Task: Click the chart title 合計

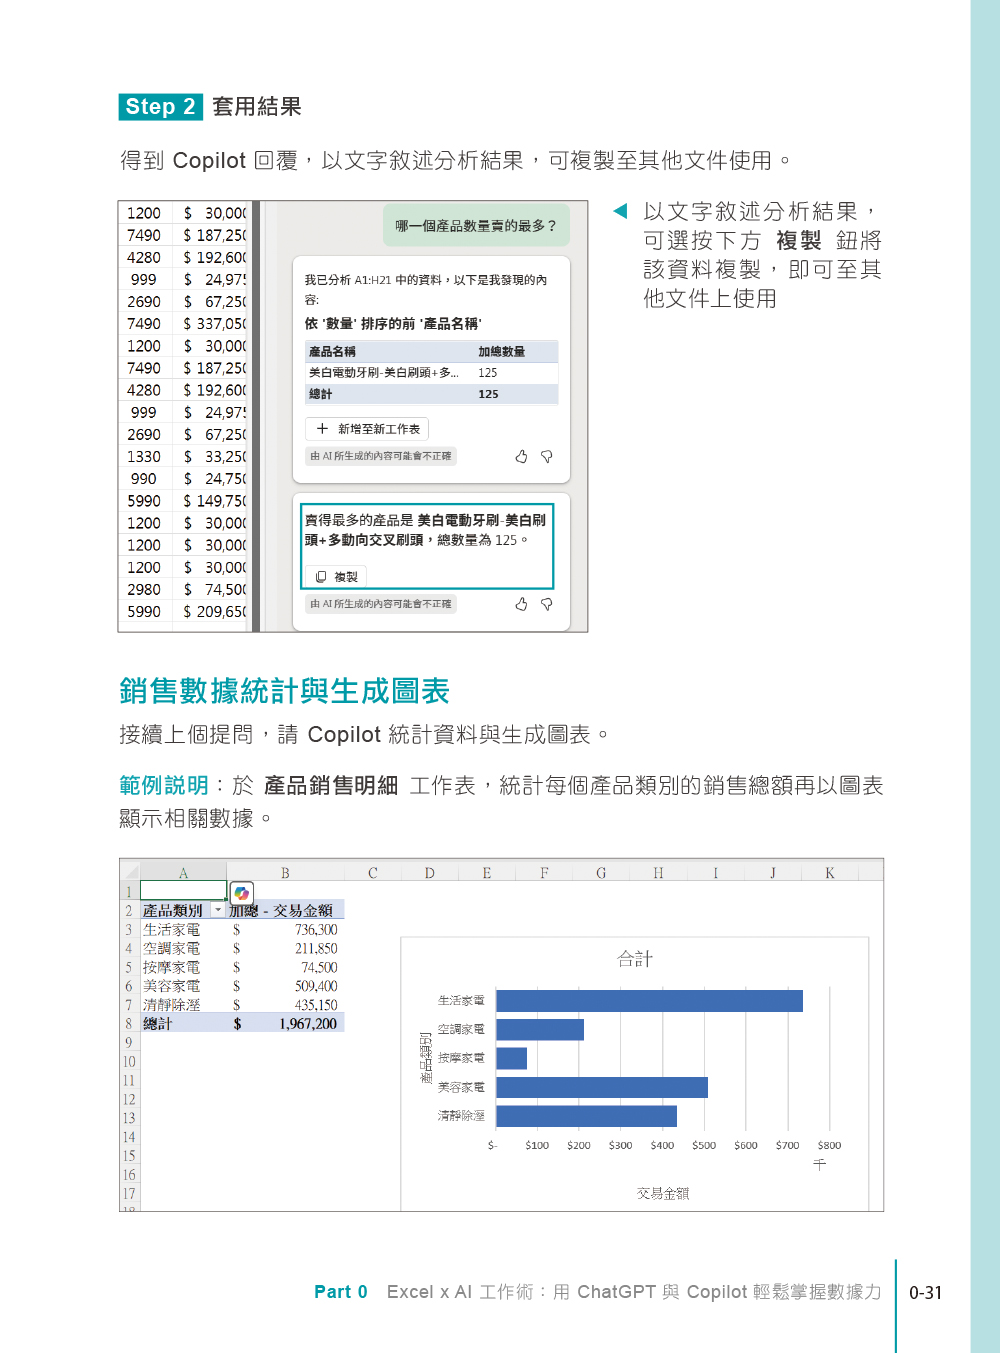Action: pyautogui.click(x=635, y=959)
